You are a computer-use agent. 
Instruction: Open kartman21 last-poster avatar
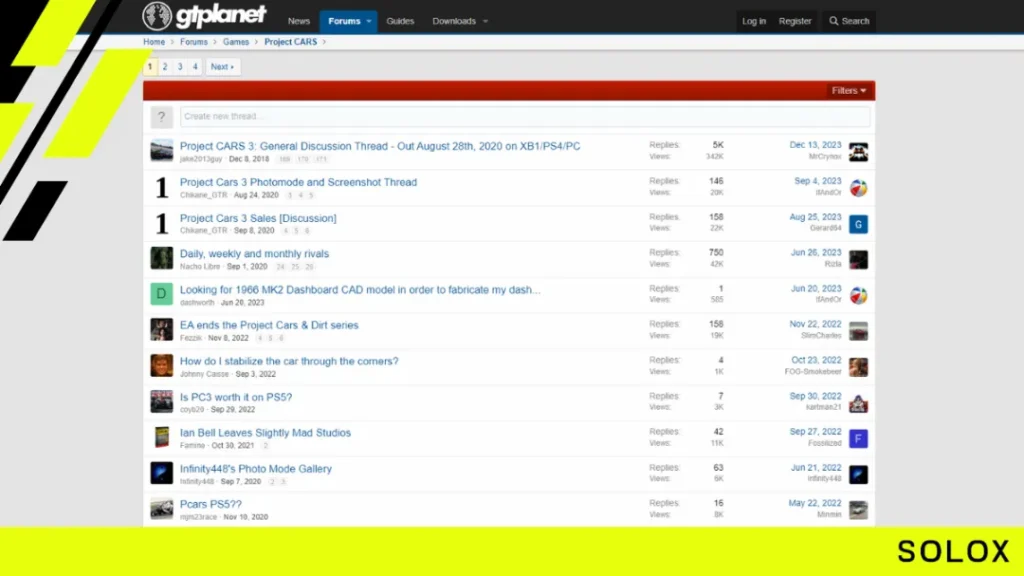click(858, 403)
